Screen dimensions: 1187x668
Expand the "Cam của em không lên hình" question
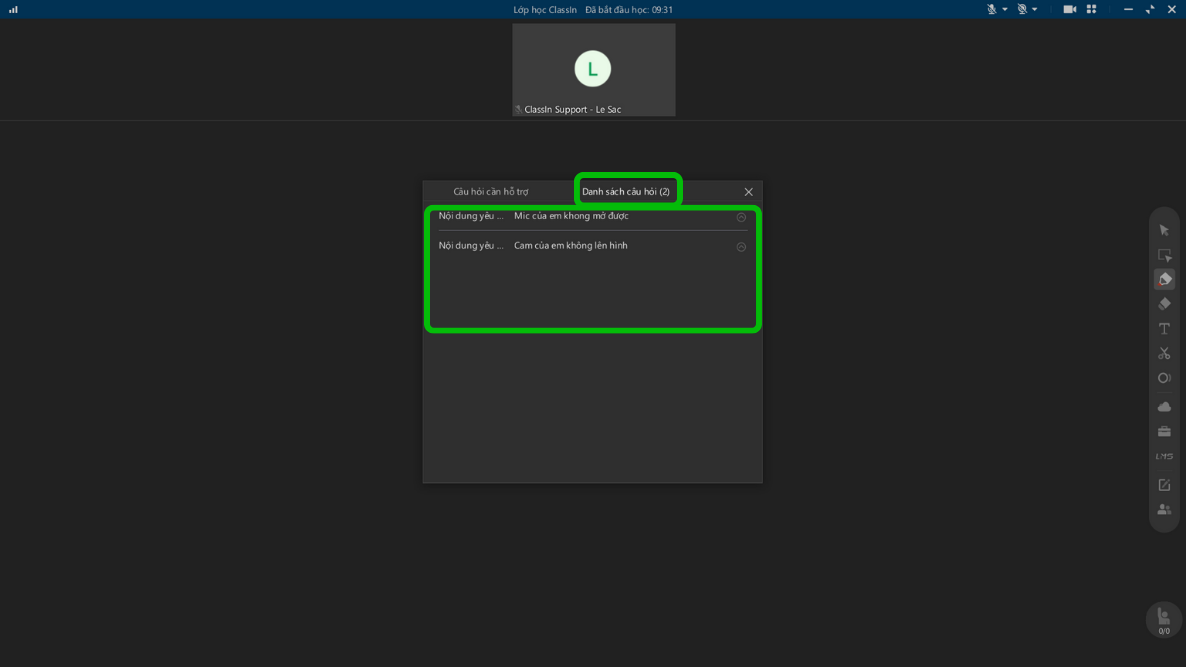click(741, 247)
